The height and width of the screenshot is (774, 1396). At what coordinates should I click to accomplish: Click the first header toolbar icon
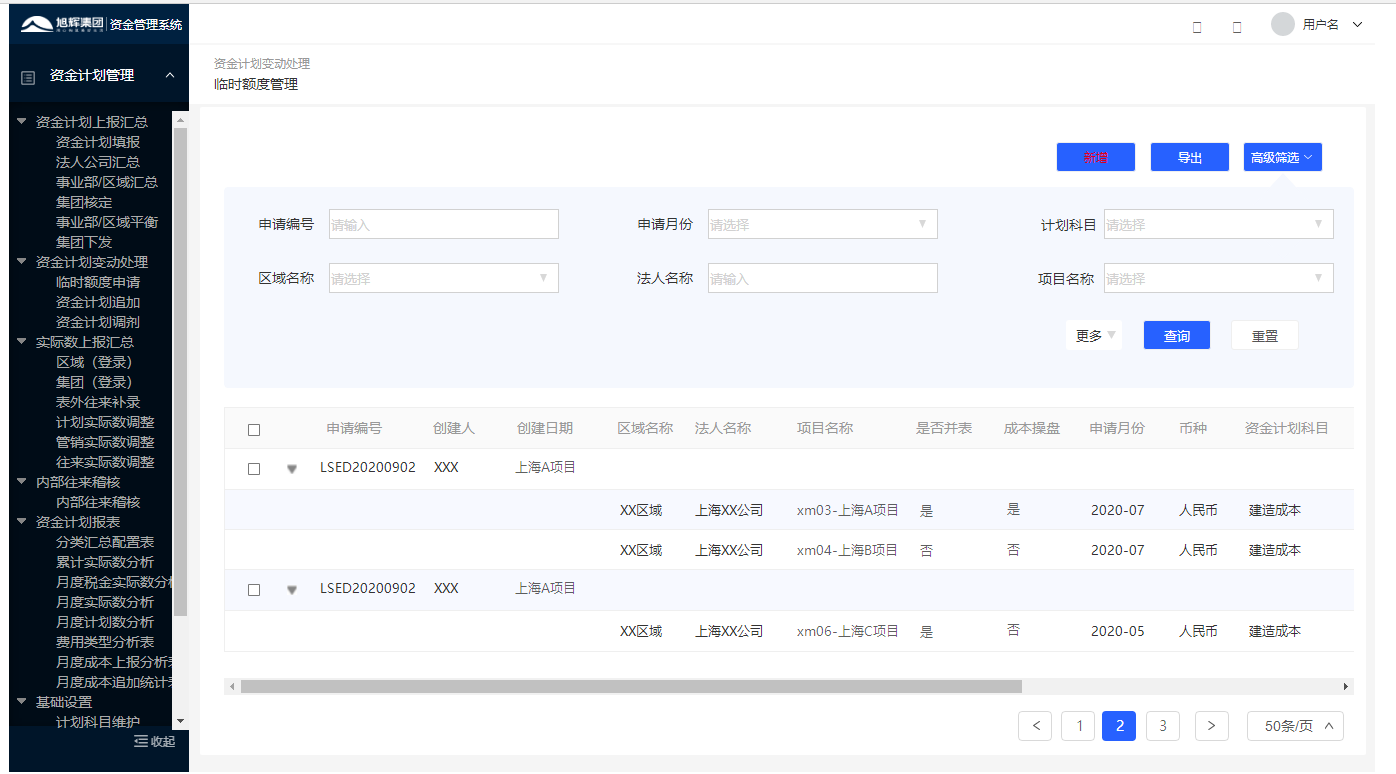click(1197, 27)
